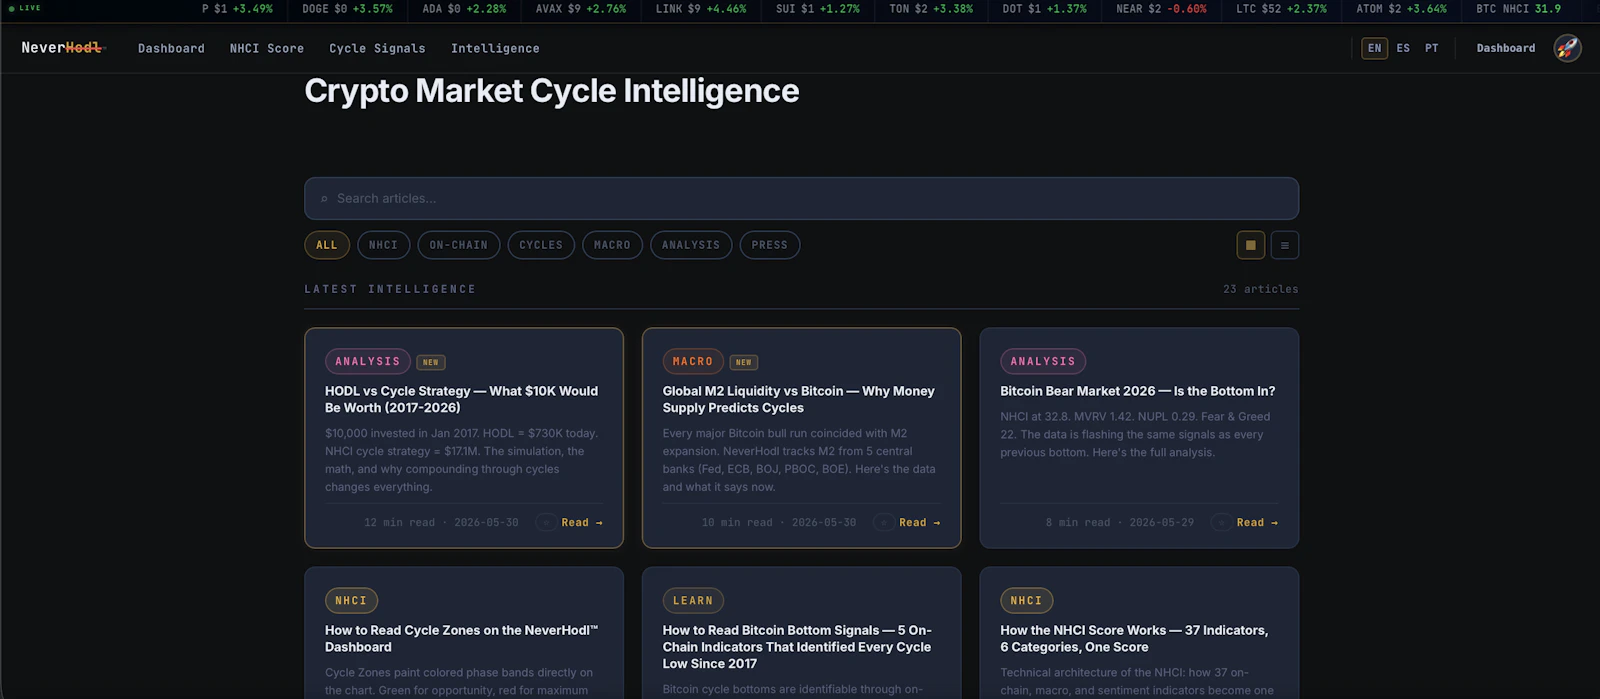Screen dimensions: 1600x699
Task: Star the Global M2 Liquidity article
Action: coord(883,522)
